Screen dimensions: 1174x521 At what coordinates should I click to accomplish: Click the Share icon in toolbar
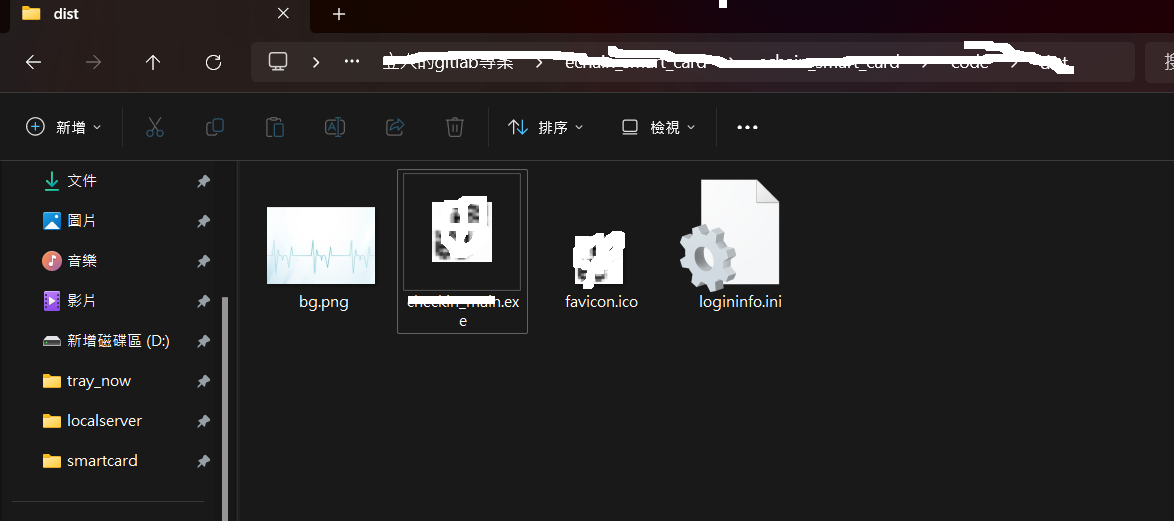pyautogui.click(x=395, y=127)
